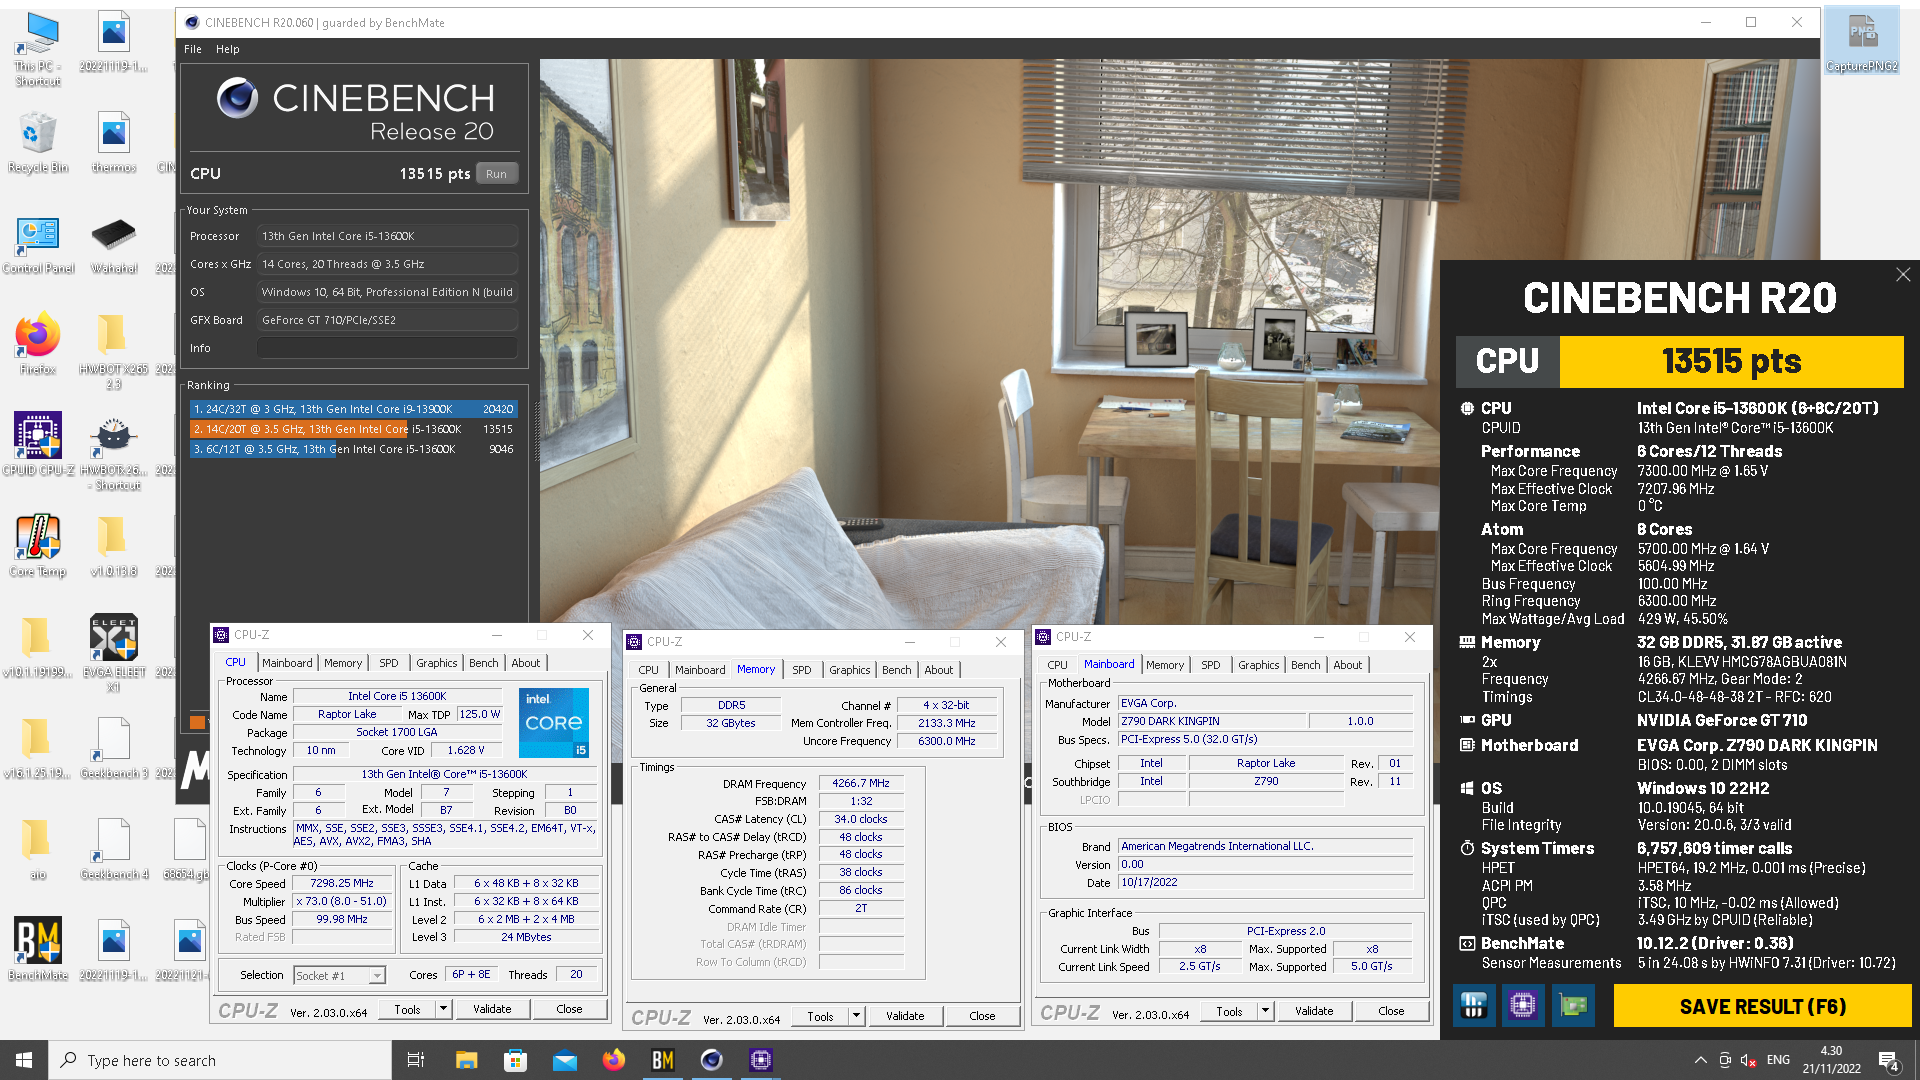Switch to CPU-Z on the taskbar
This screenshot has width=1920, height=1080.
coord(760,1060)
